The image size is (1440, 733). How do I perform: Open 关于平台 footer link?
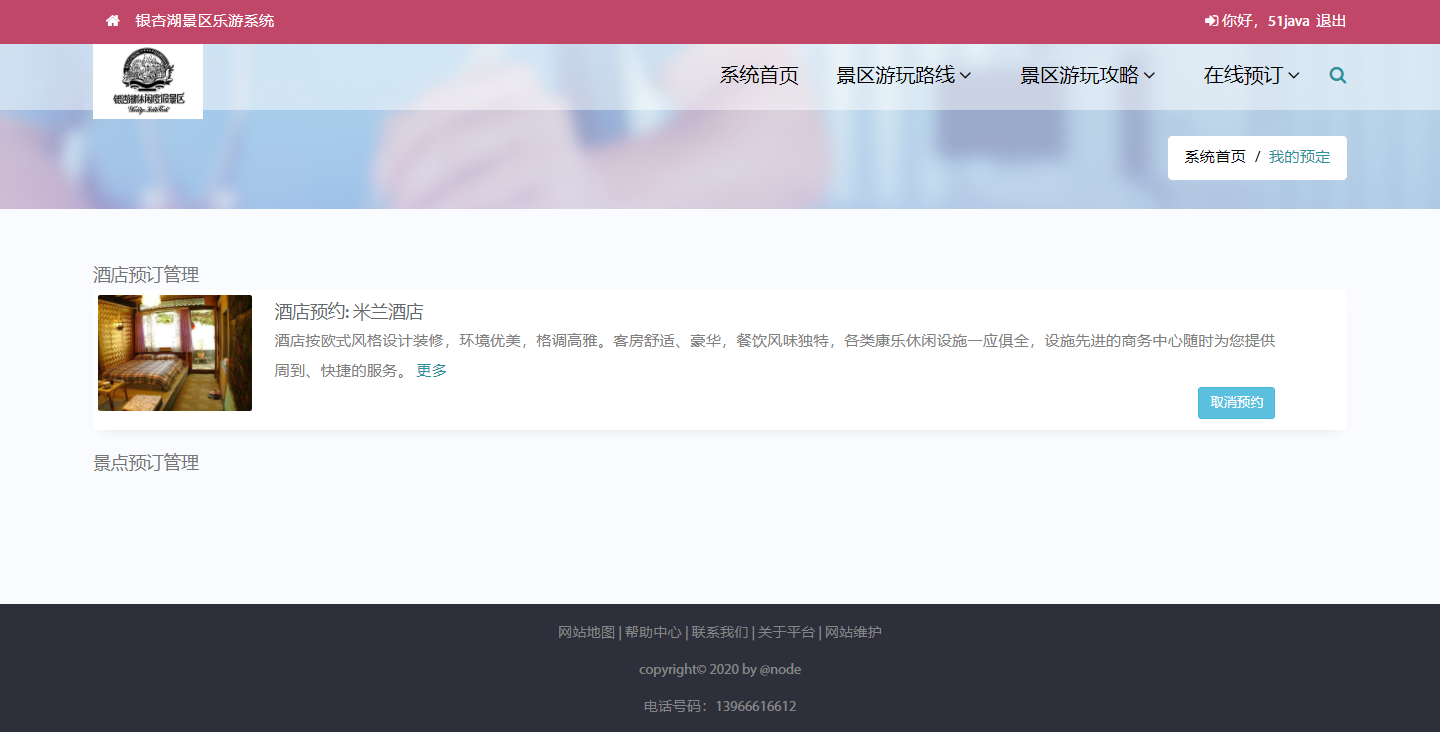coord(786,632)
